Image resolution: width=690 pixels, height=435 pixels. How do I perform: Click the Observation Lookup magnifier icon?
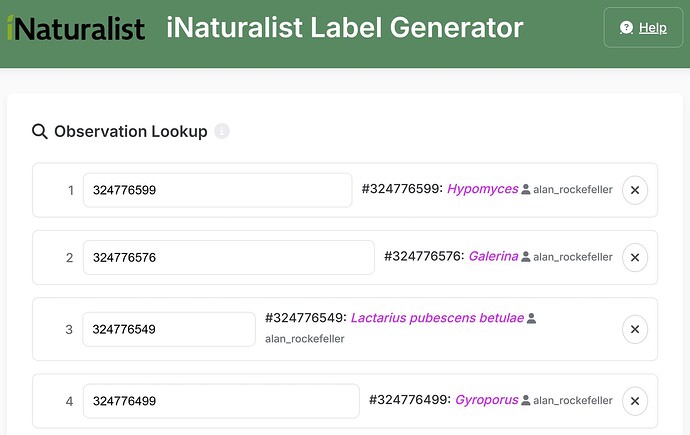click(x=40, y=131)
